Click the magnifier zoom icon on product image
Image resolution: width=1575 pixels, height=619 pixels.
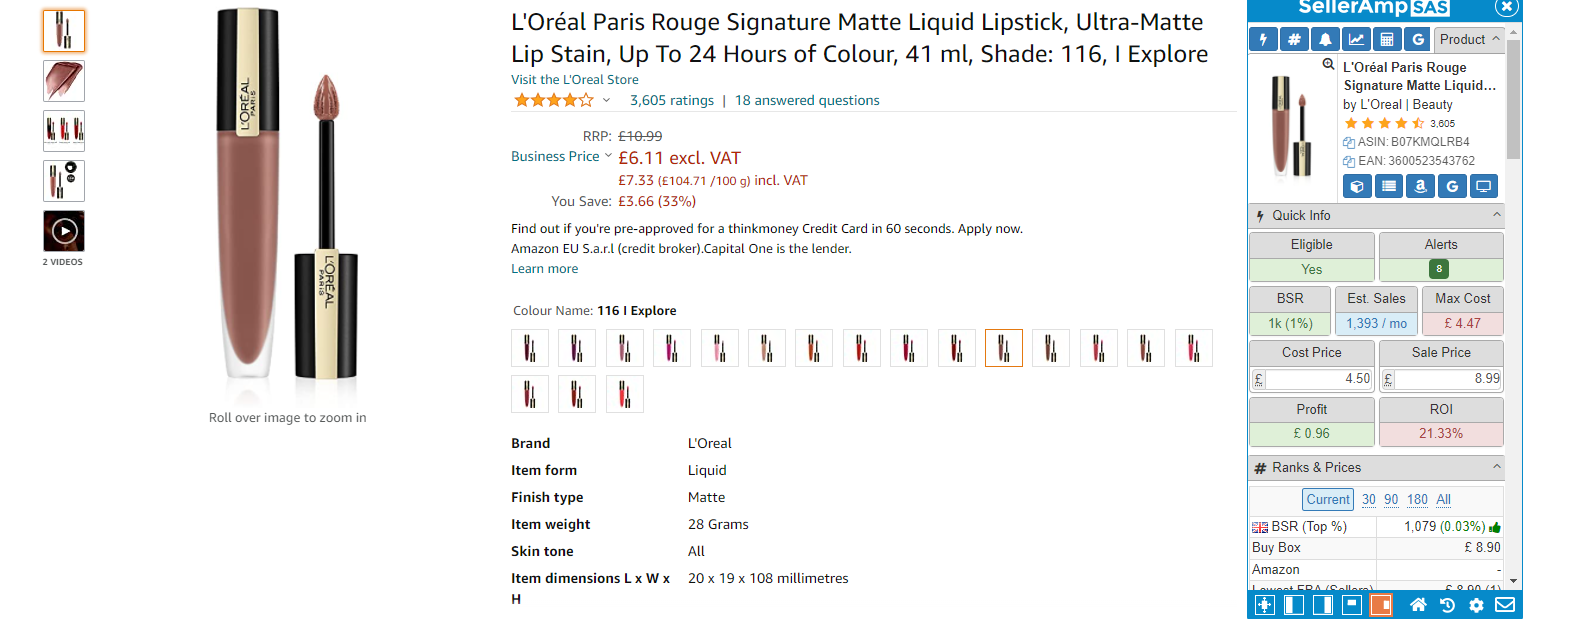1328,64
